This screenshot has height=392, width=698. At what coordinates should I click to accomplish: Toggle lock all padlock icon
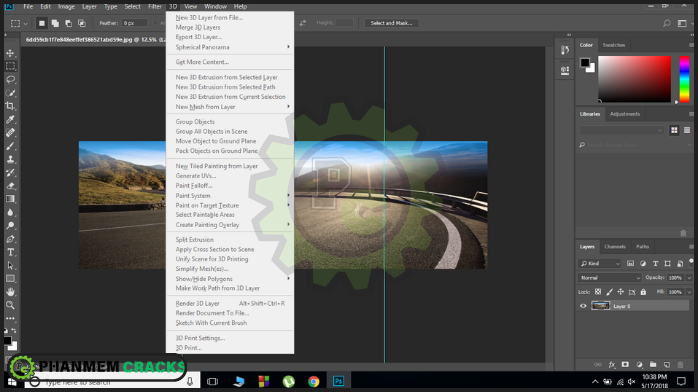pyautogui.click(x=643, y=292)
